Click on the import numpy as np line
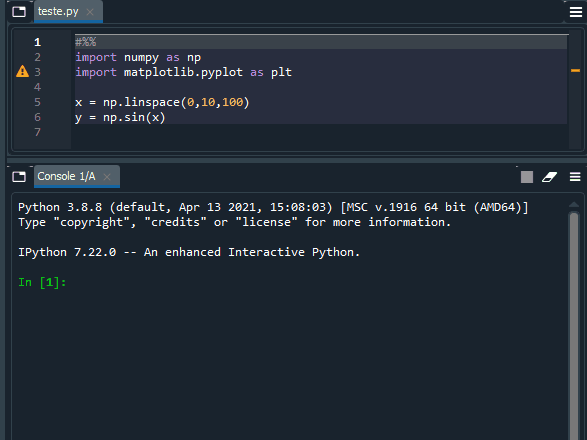587x440 pixels. (x=138, y=57)
